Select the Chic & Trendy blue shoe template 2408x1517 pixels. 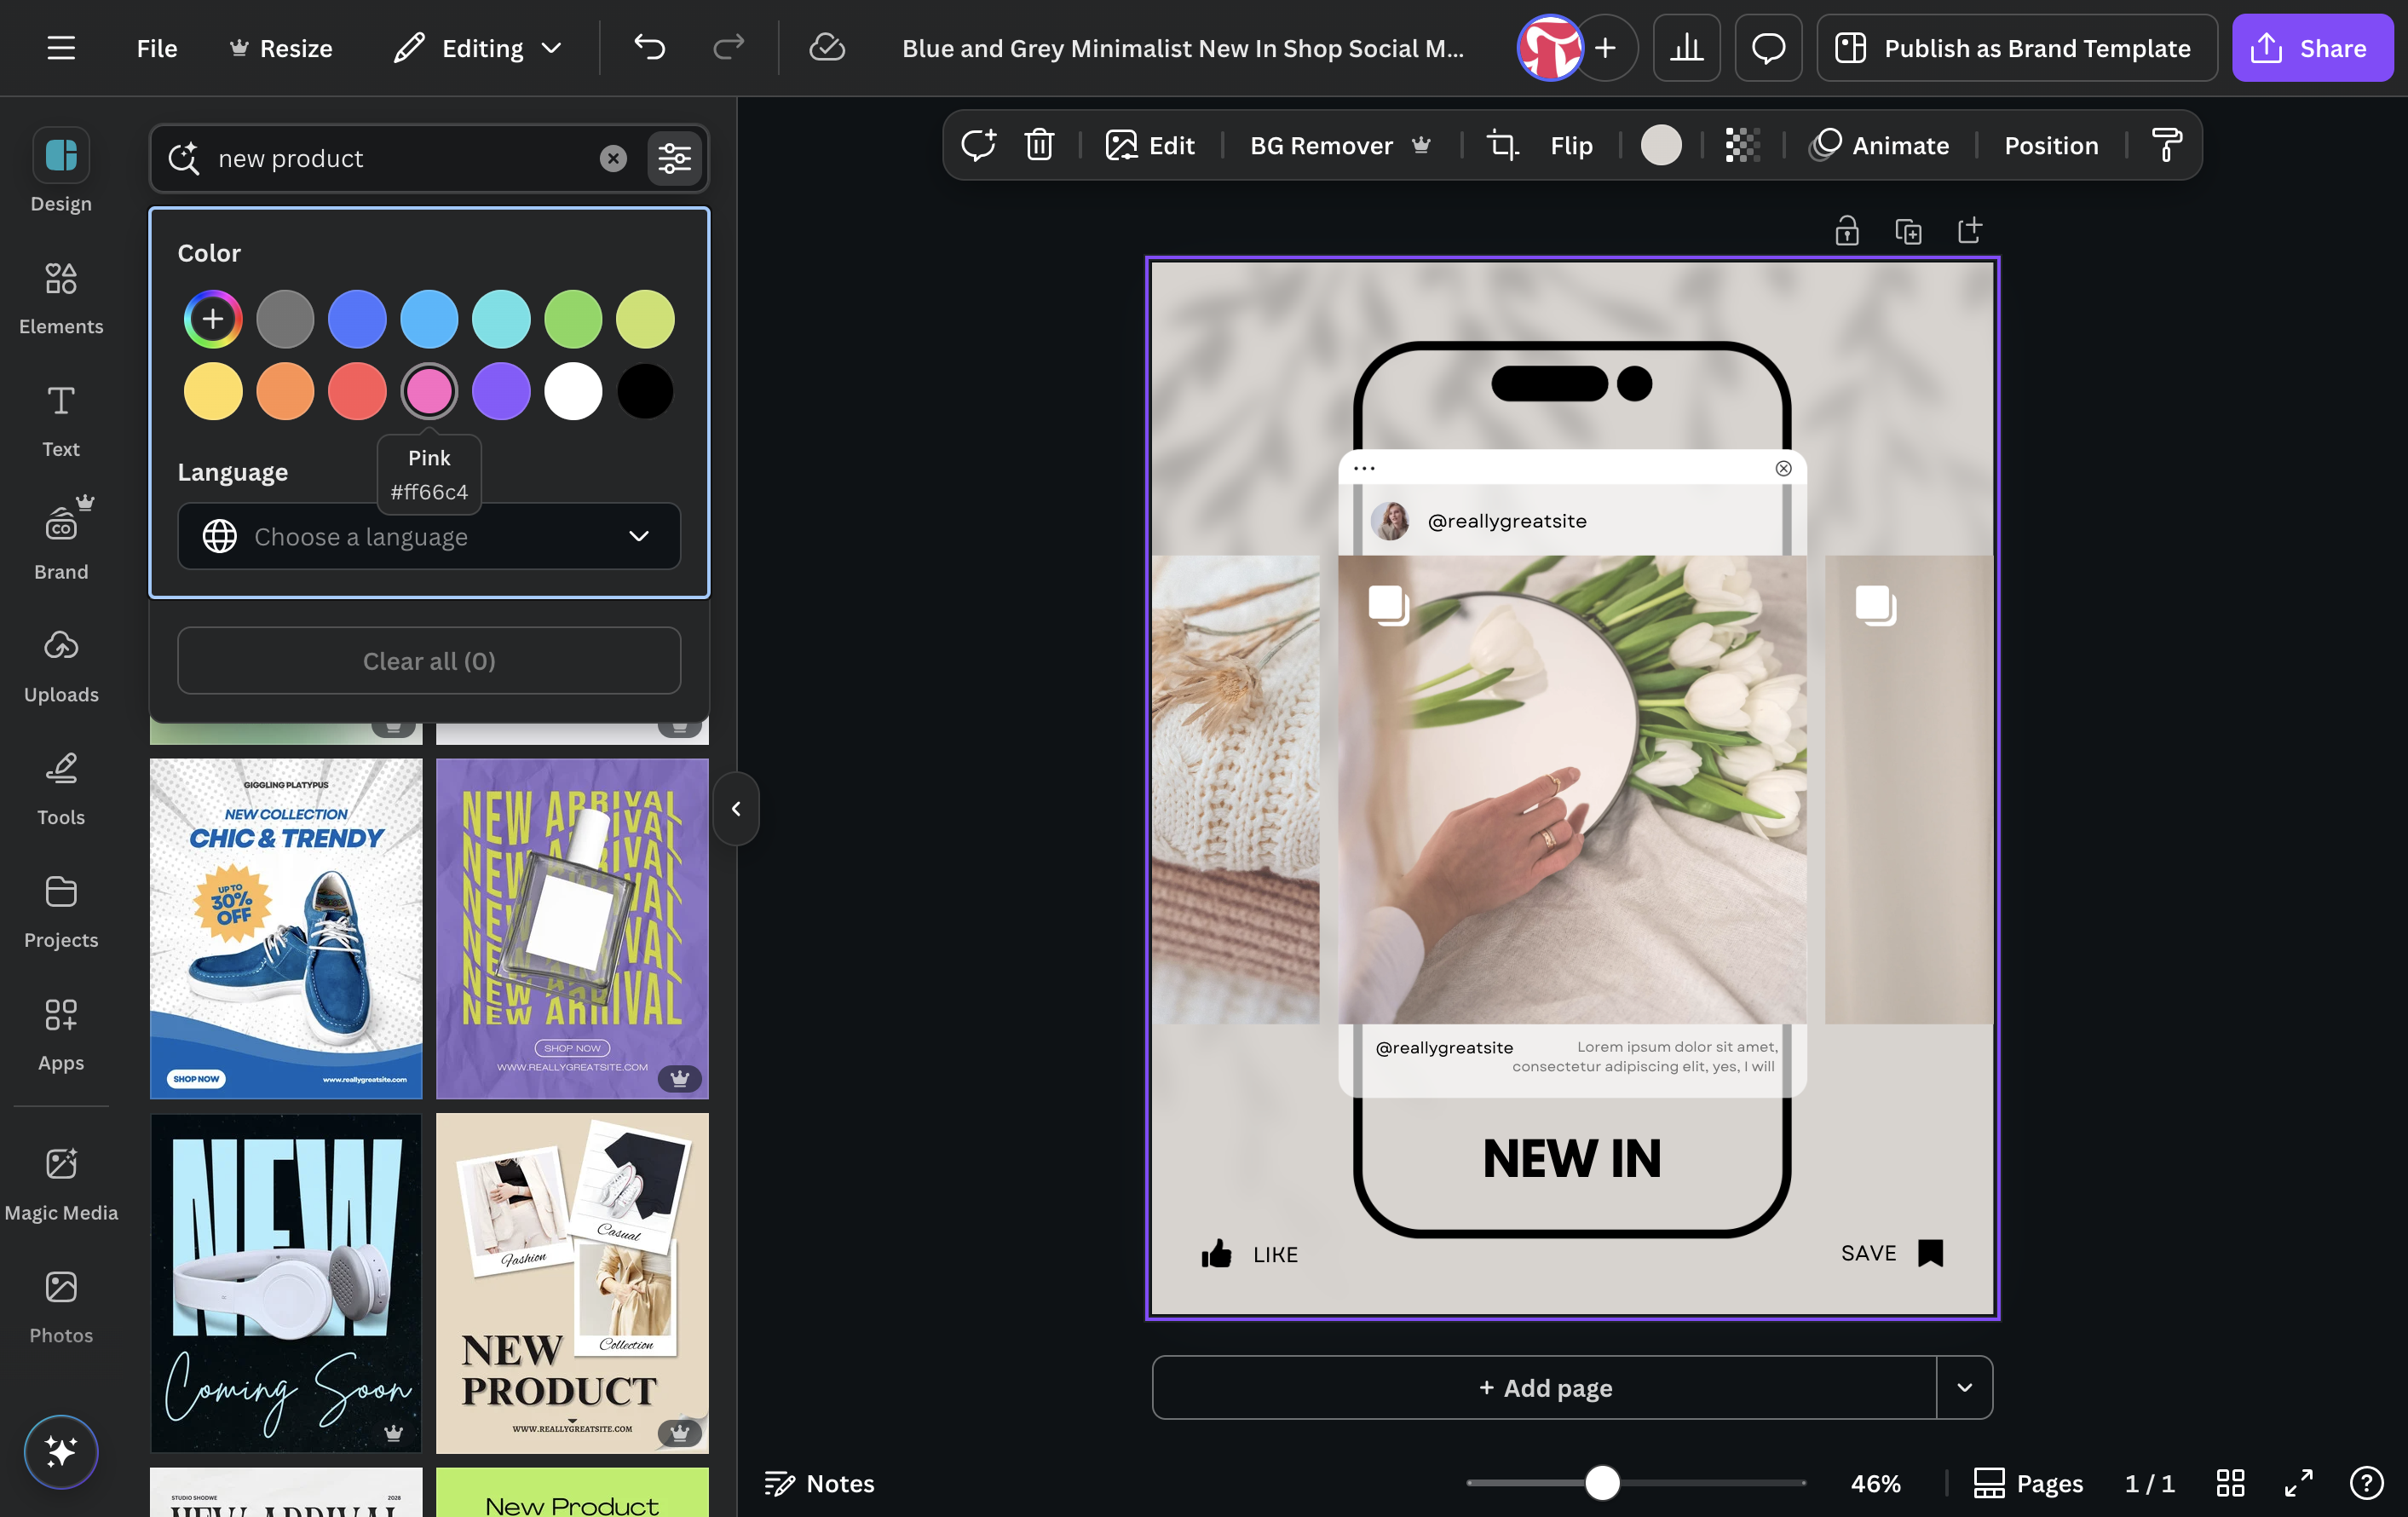[286, 929]
